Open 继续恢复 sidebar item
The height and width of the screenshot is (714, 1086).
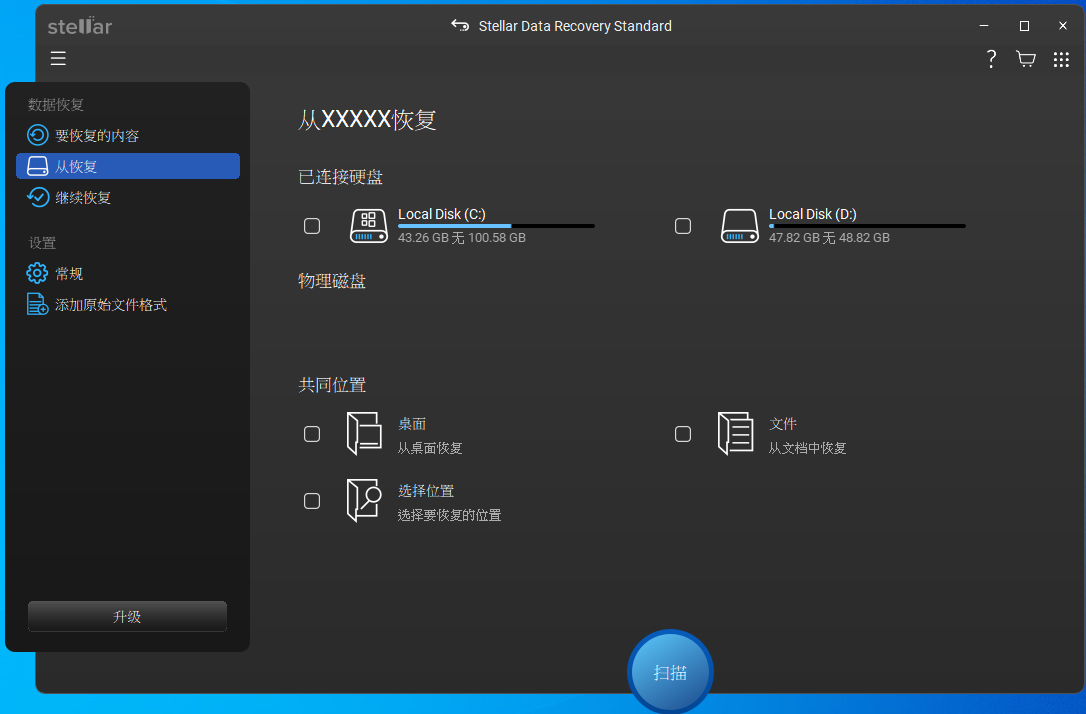point(128,197)
